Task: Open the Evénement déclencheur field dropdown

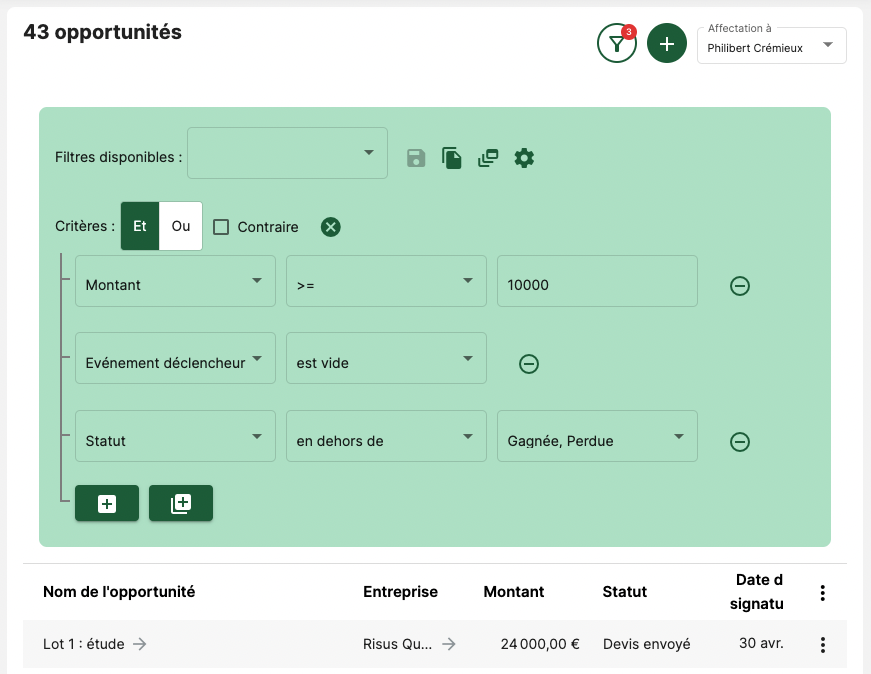Action: pos(176,358)
